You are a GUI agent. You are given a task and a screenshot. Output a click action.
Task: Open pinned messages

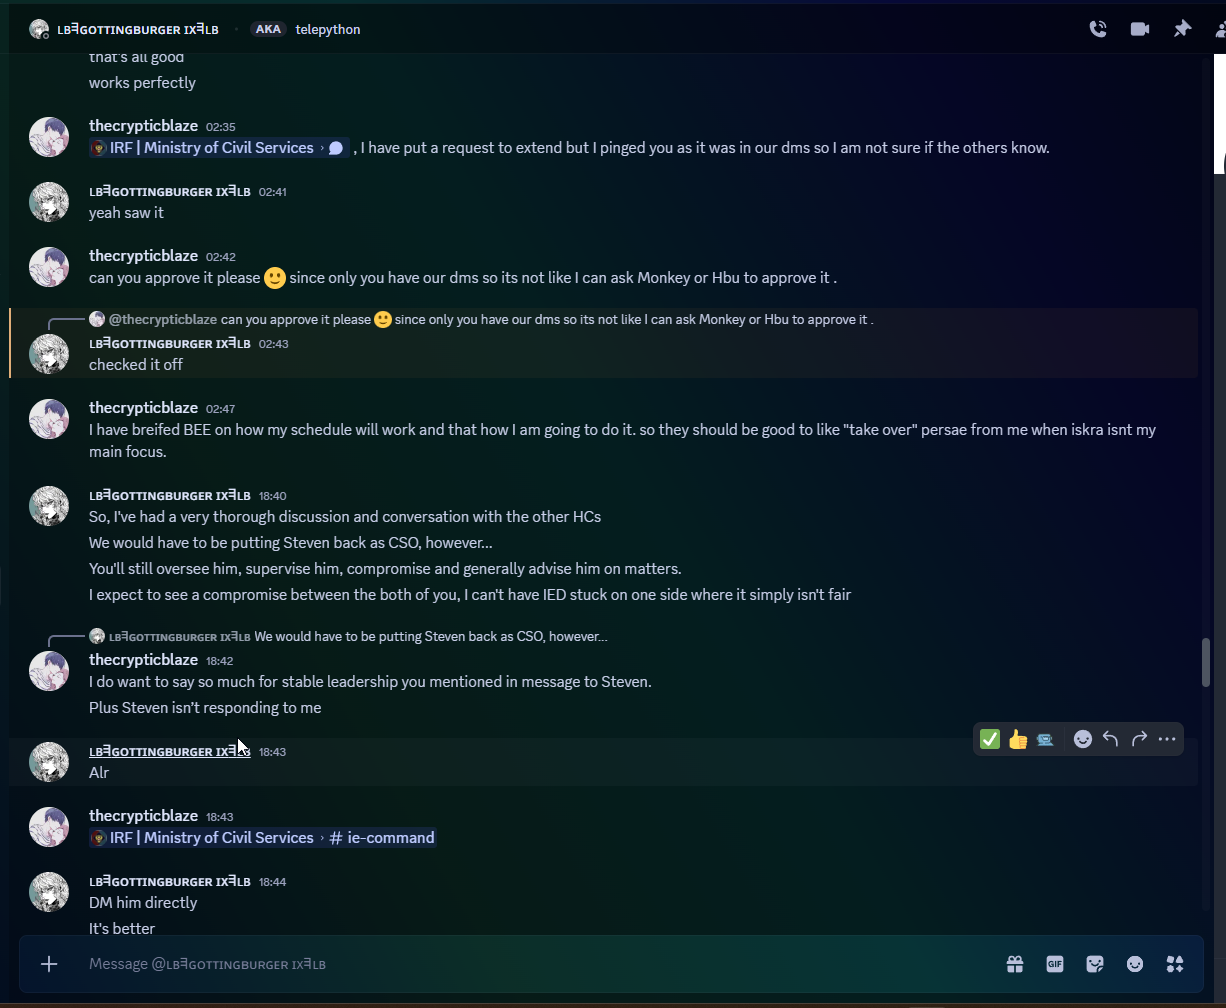[1182, 29]
